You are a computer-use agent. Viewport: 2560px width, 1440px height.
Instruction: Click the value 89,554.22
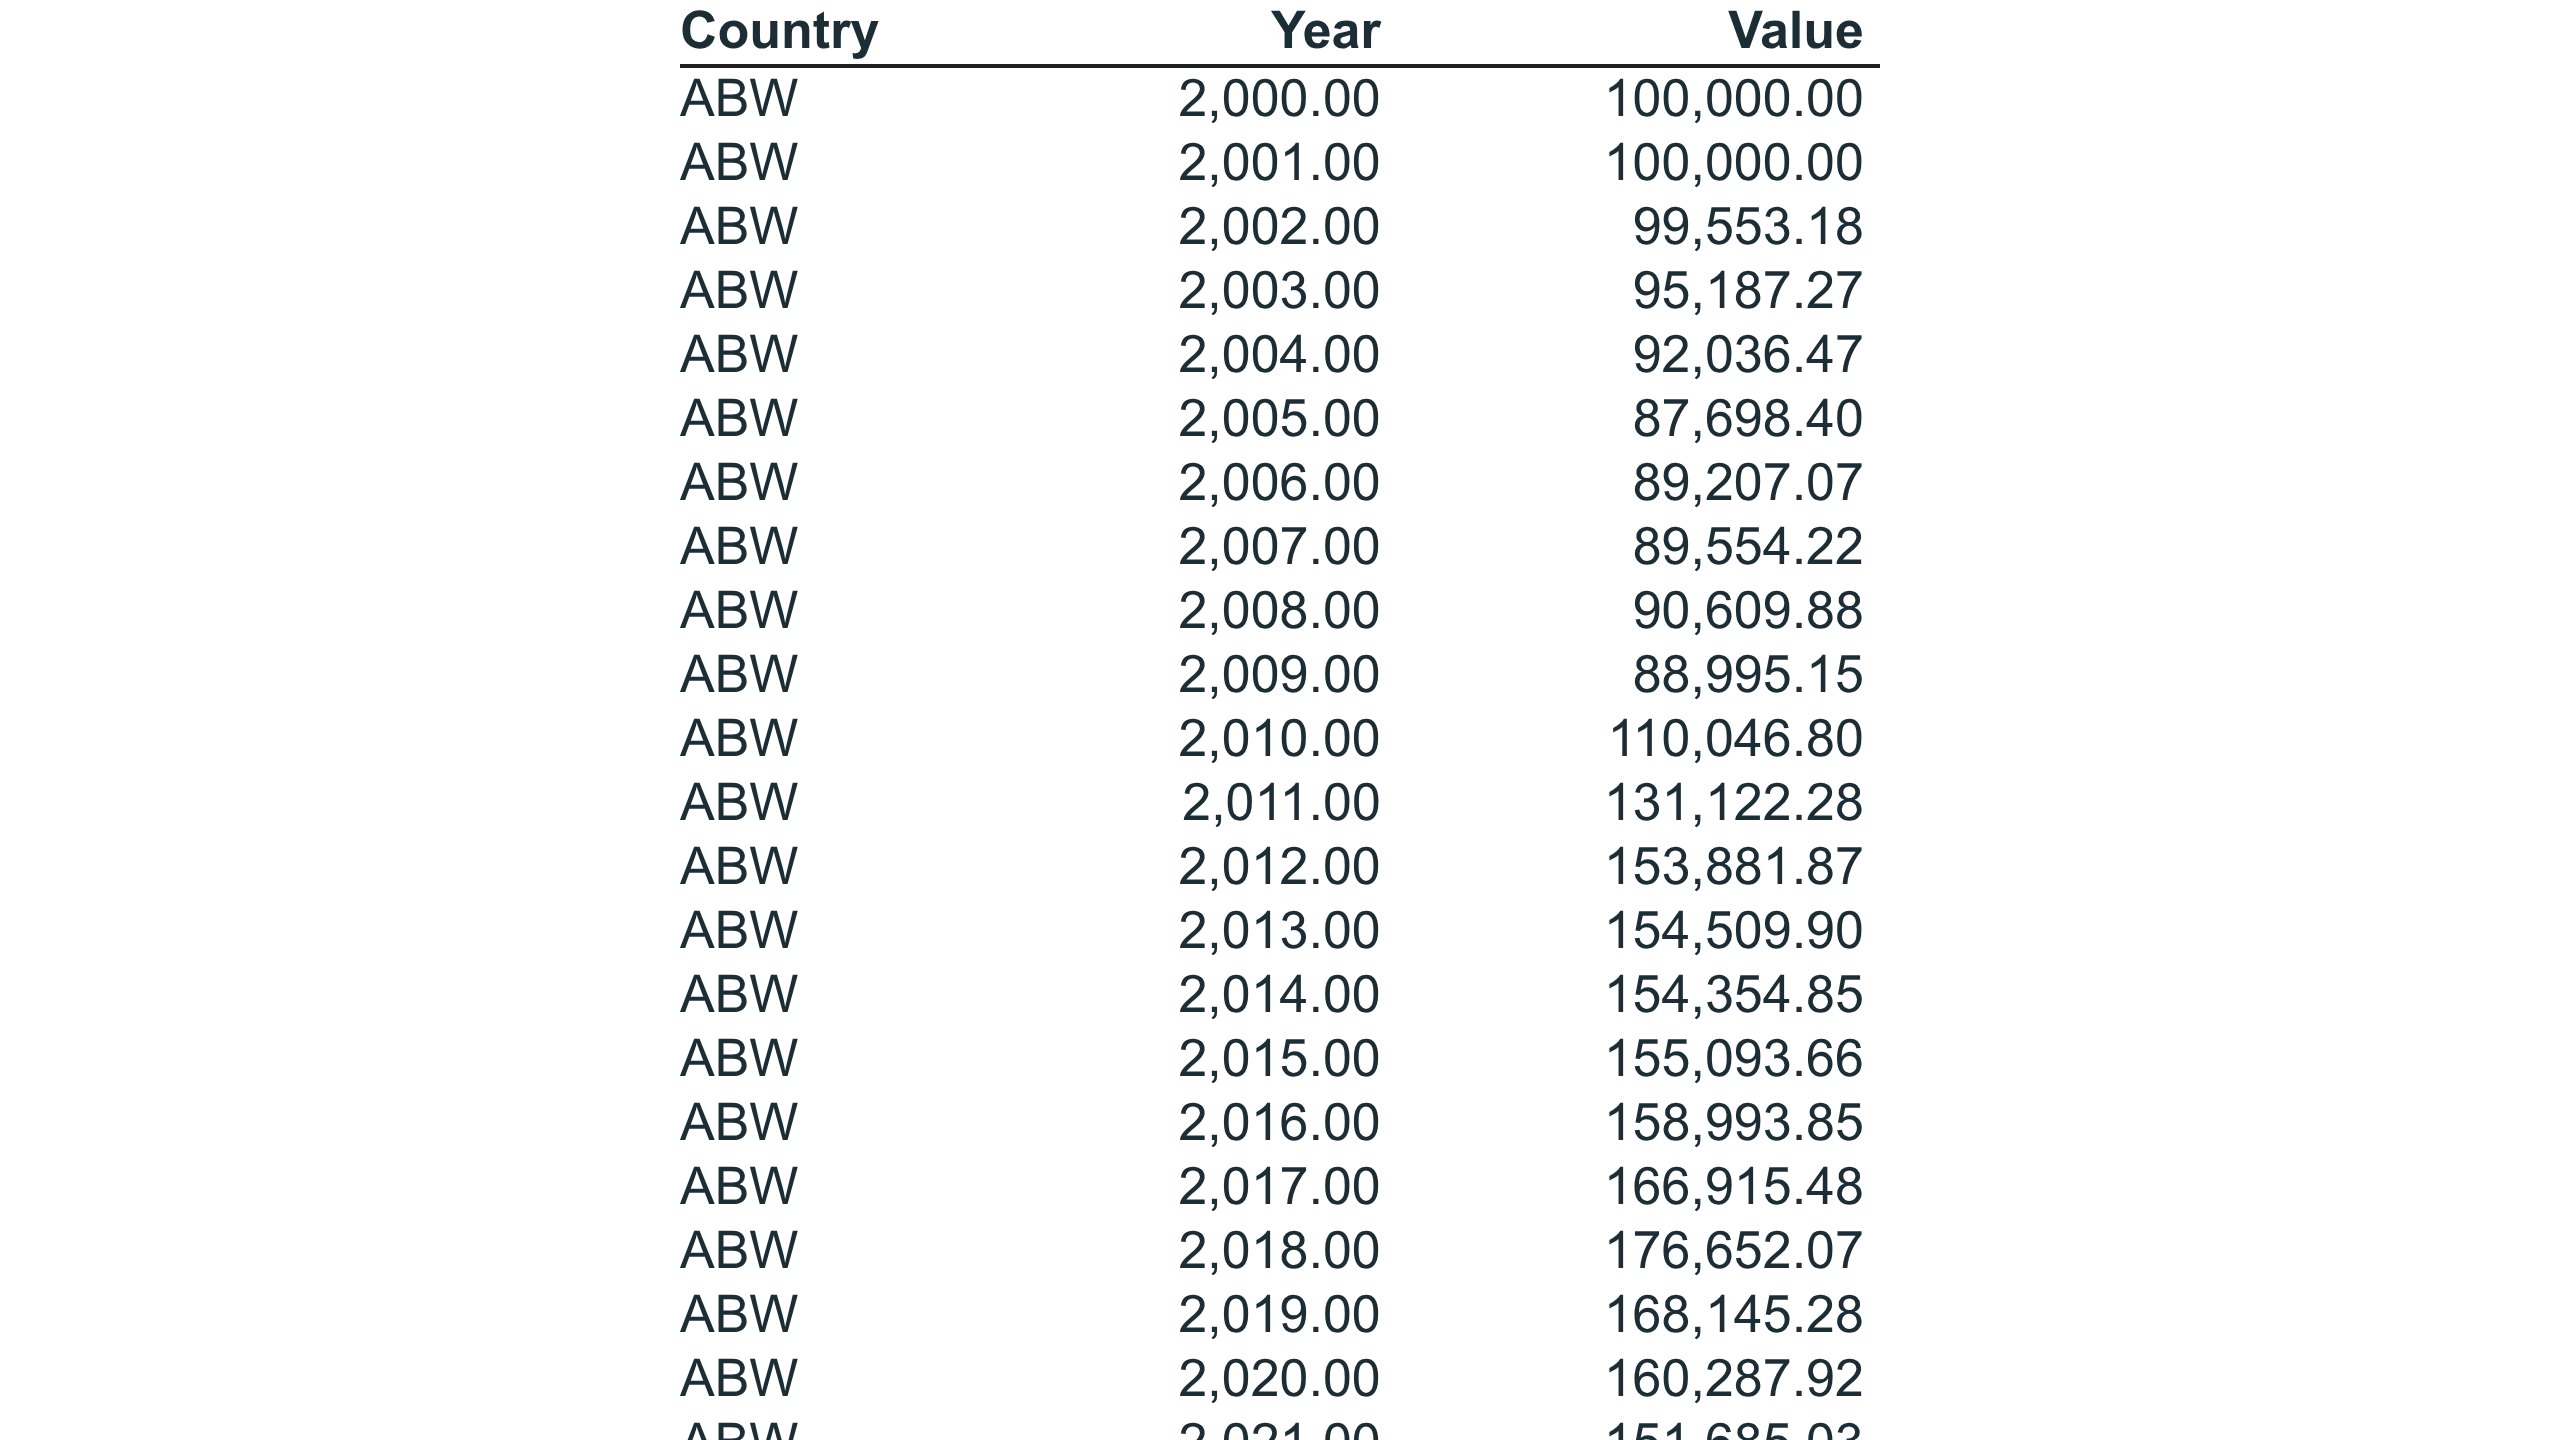pyautogui.click(x=1747, y=547)
